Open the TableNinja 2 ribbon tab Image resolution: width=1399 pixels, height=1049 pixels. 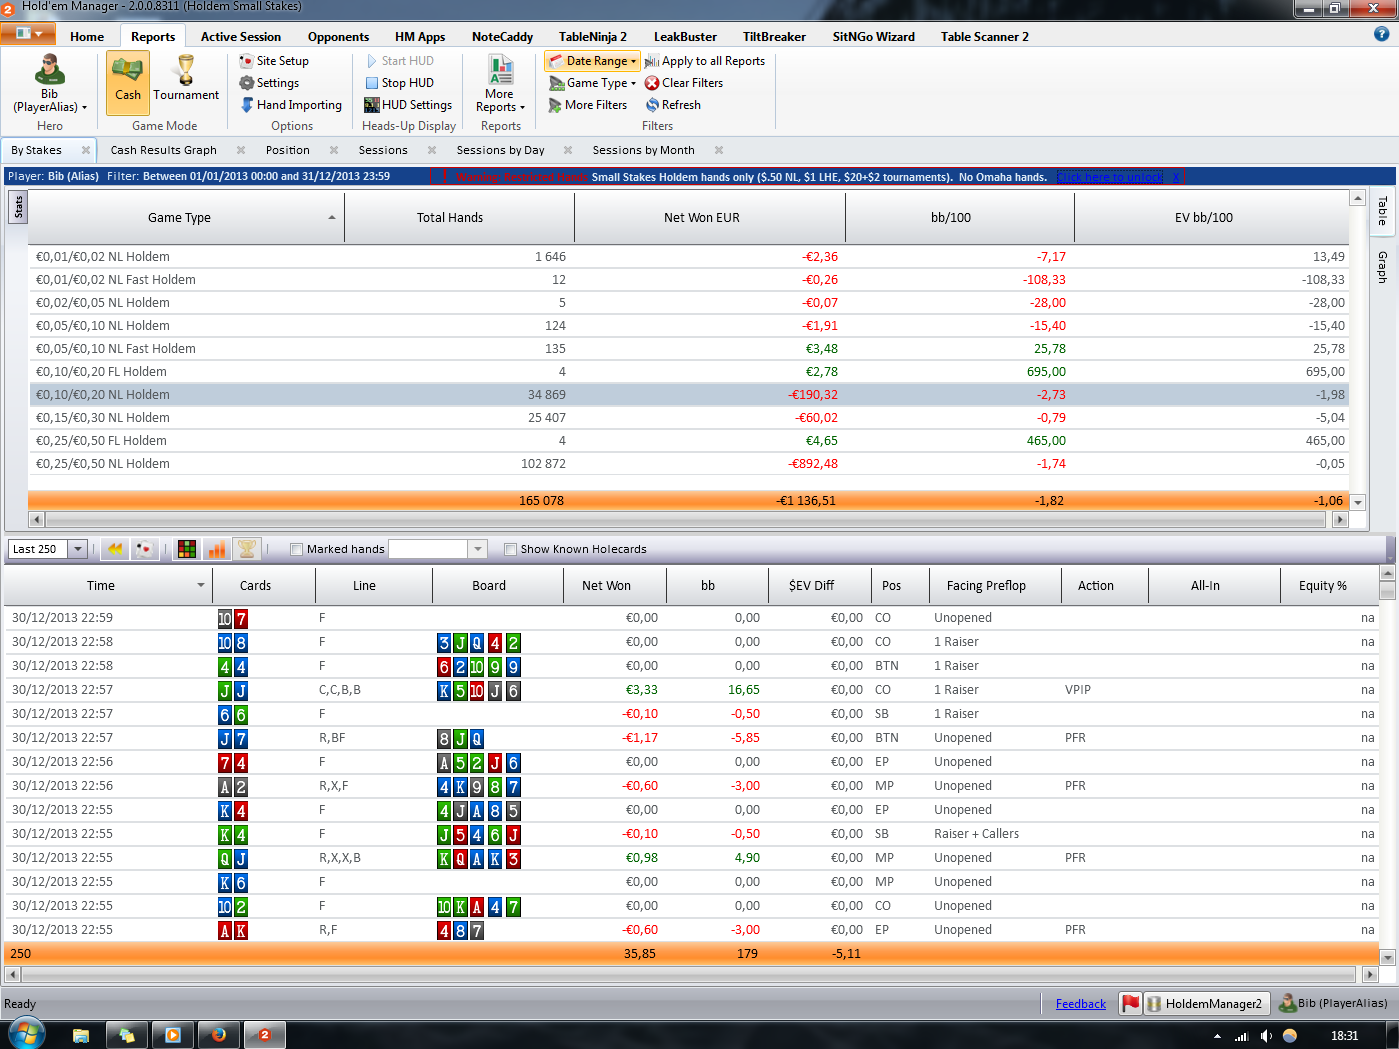pyautogui.click(x=593, y=36)
